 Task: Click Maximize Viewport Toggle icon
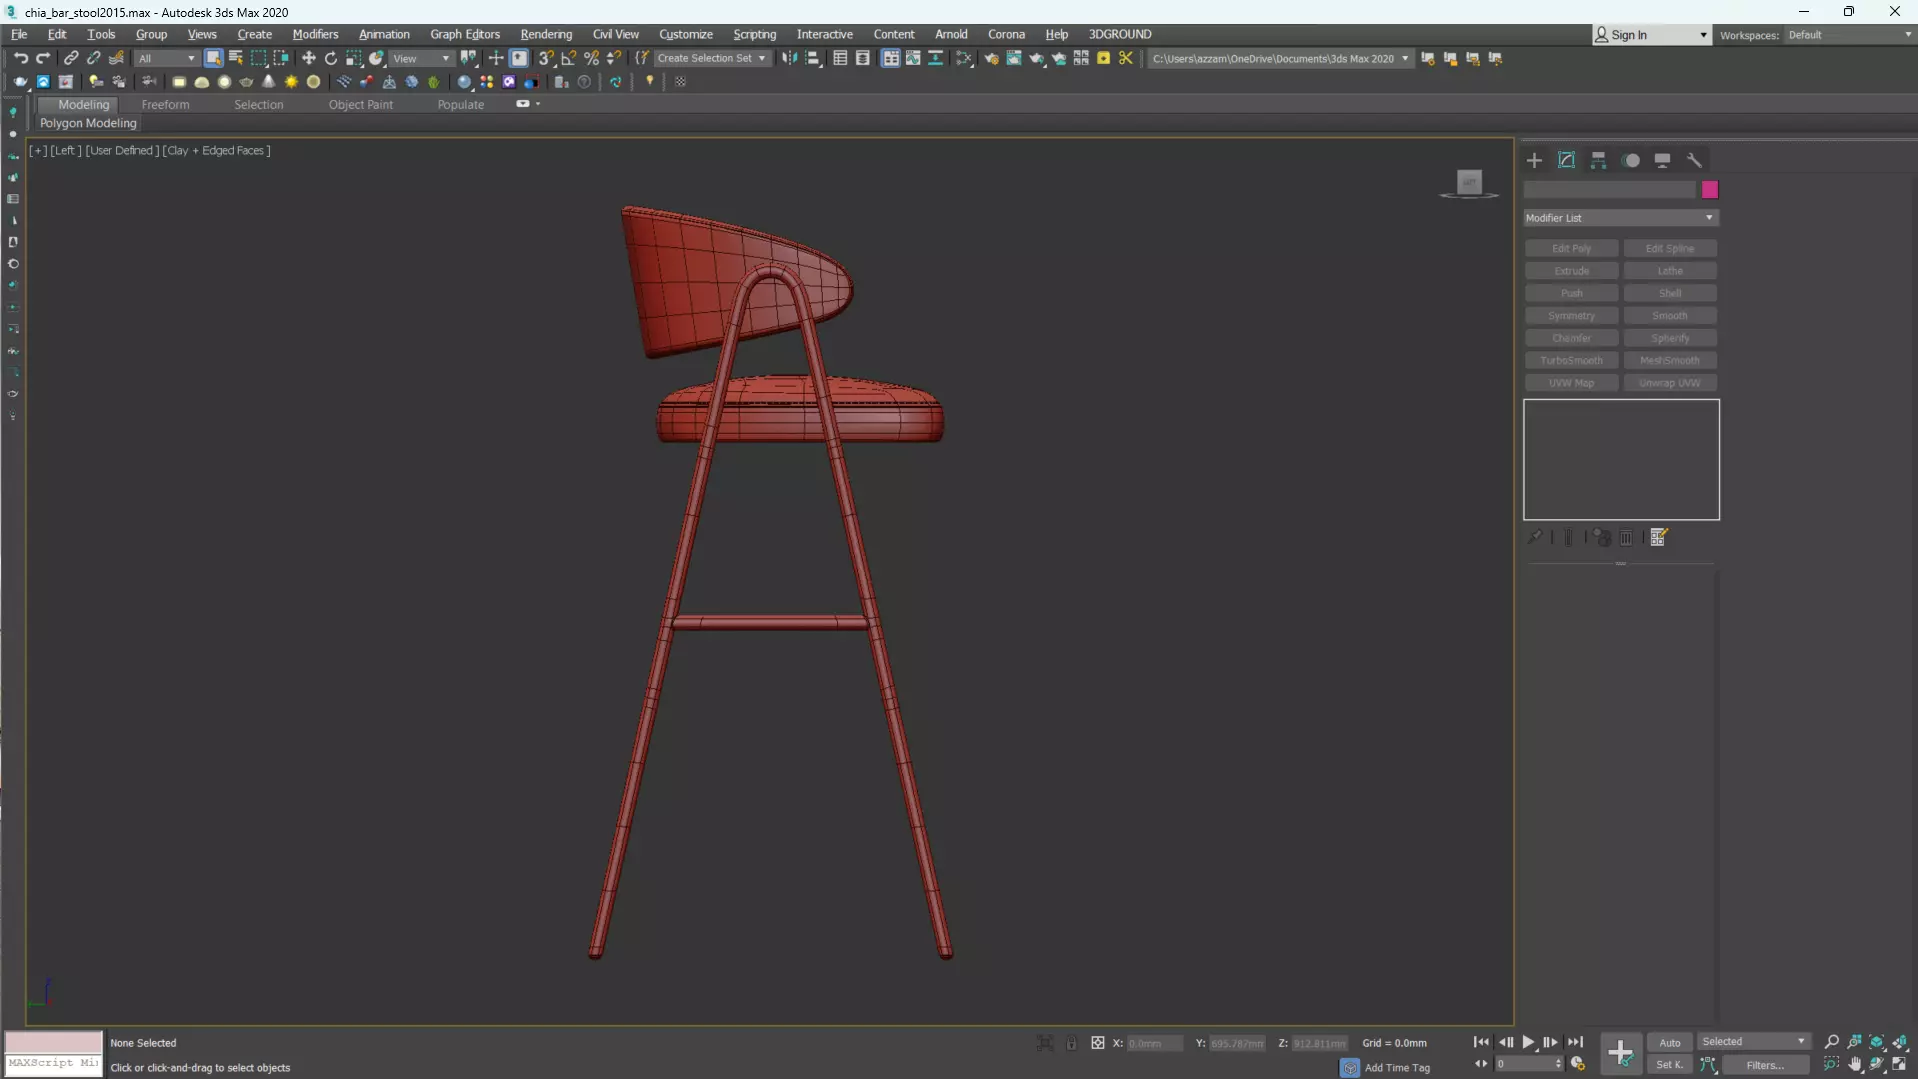point(1900,1065)
